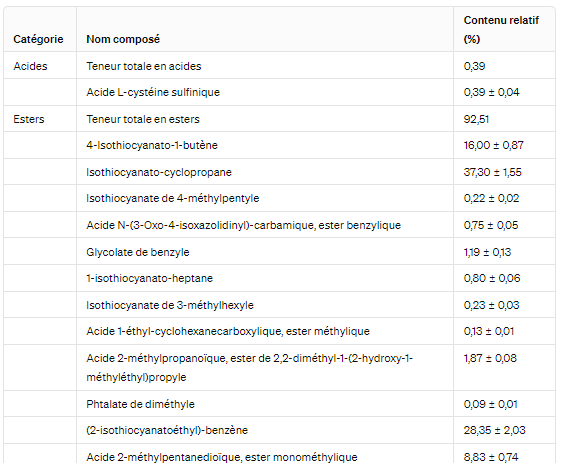Select the Esters category cell

point(29,119)
